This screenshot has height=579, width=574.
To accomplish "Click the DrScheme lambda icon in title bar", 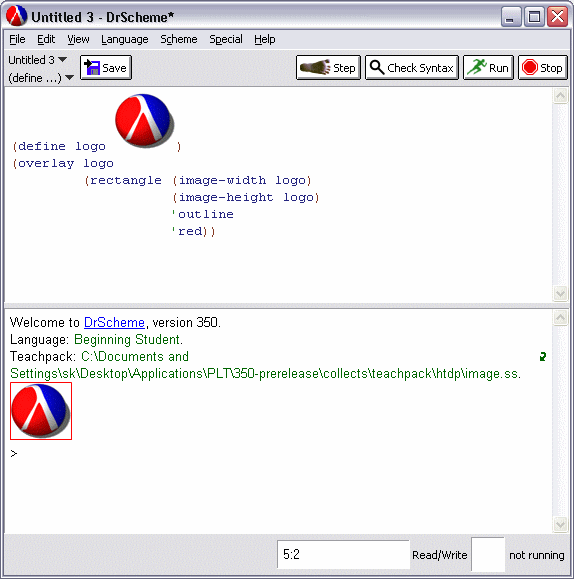I will (x=16, y=17).
